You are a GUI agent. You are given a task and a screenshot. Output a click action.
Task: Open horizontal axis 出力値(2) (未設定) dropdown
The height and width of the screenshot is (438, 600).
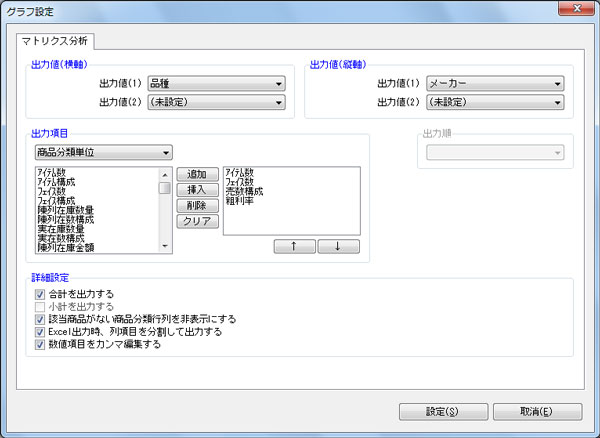click(216, 101)
